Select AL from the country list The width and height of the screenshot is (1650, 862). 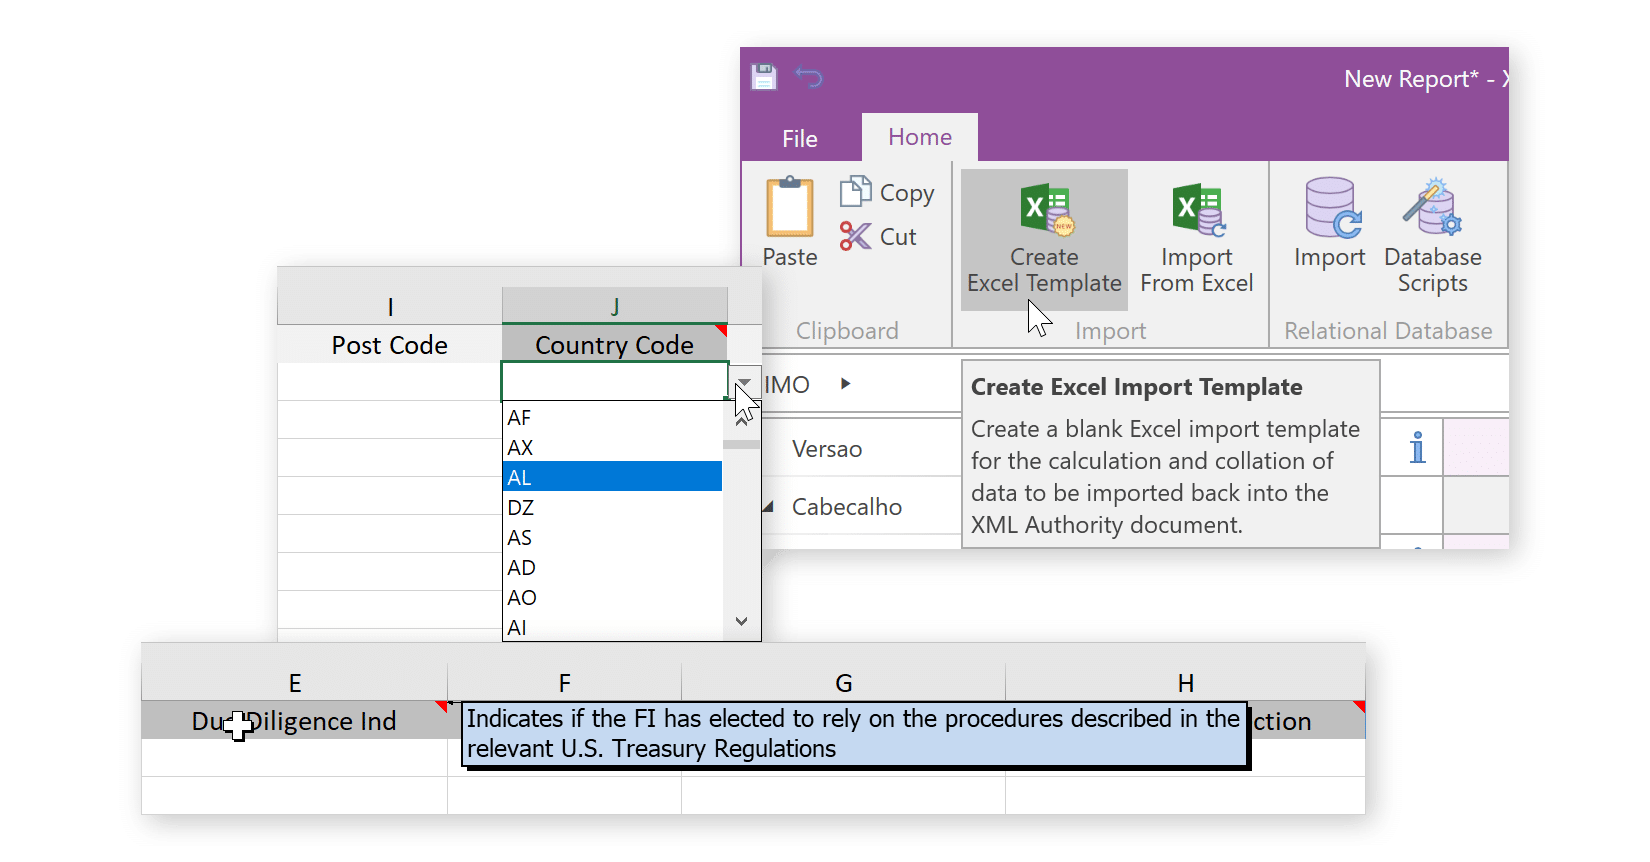[612, 477]
